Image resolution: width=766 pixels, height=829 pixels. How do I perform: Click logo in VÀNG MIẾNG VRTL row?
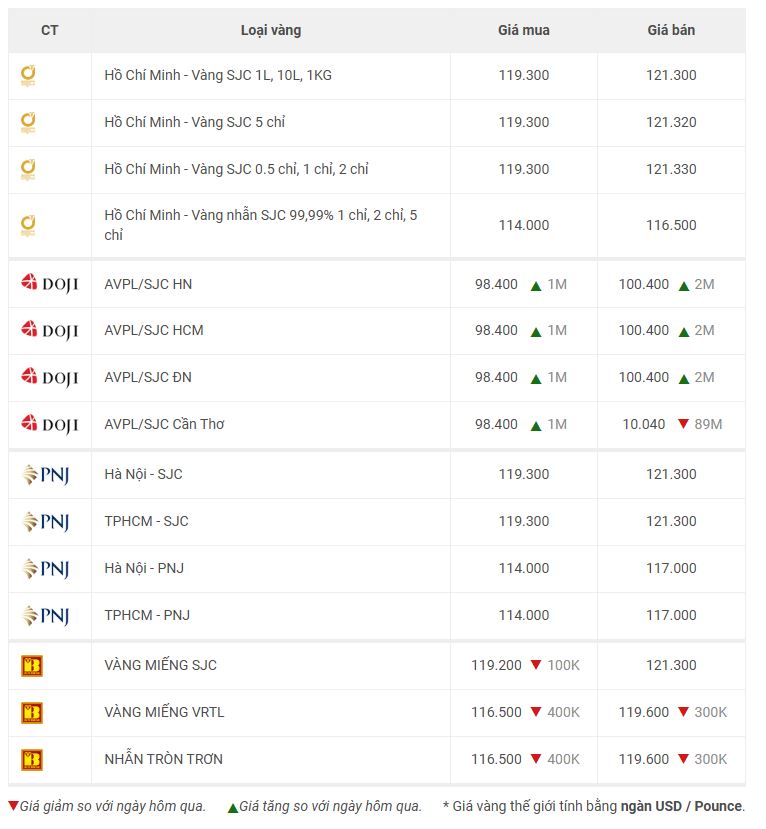coord(32,713)
